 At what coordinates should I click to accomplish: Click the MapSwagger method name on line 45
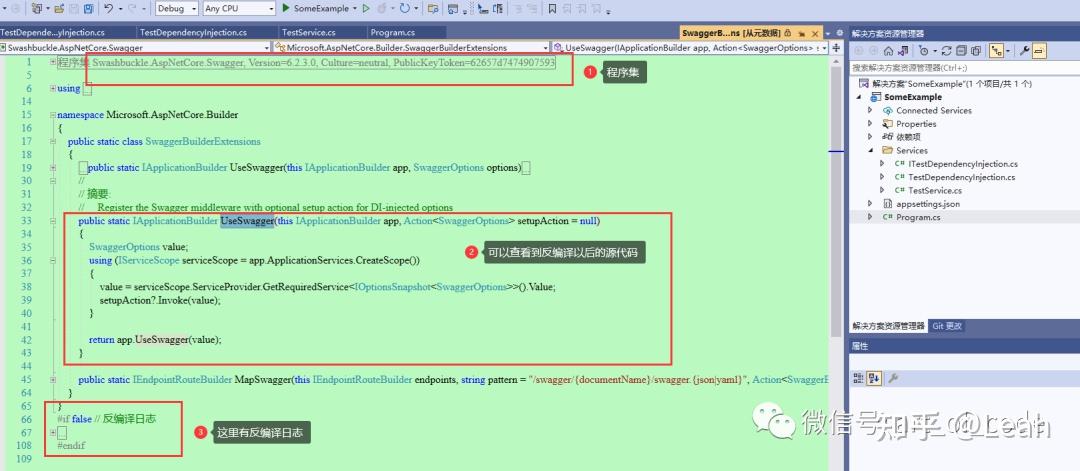pyautogui.click(x=262, y=379)
